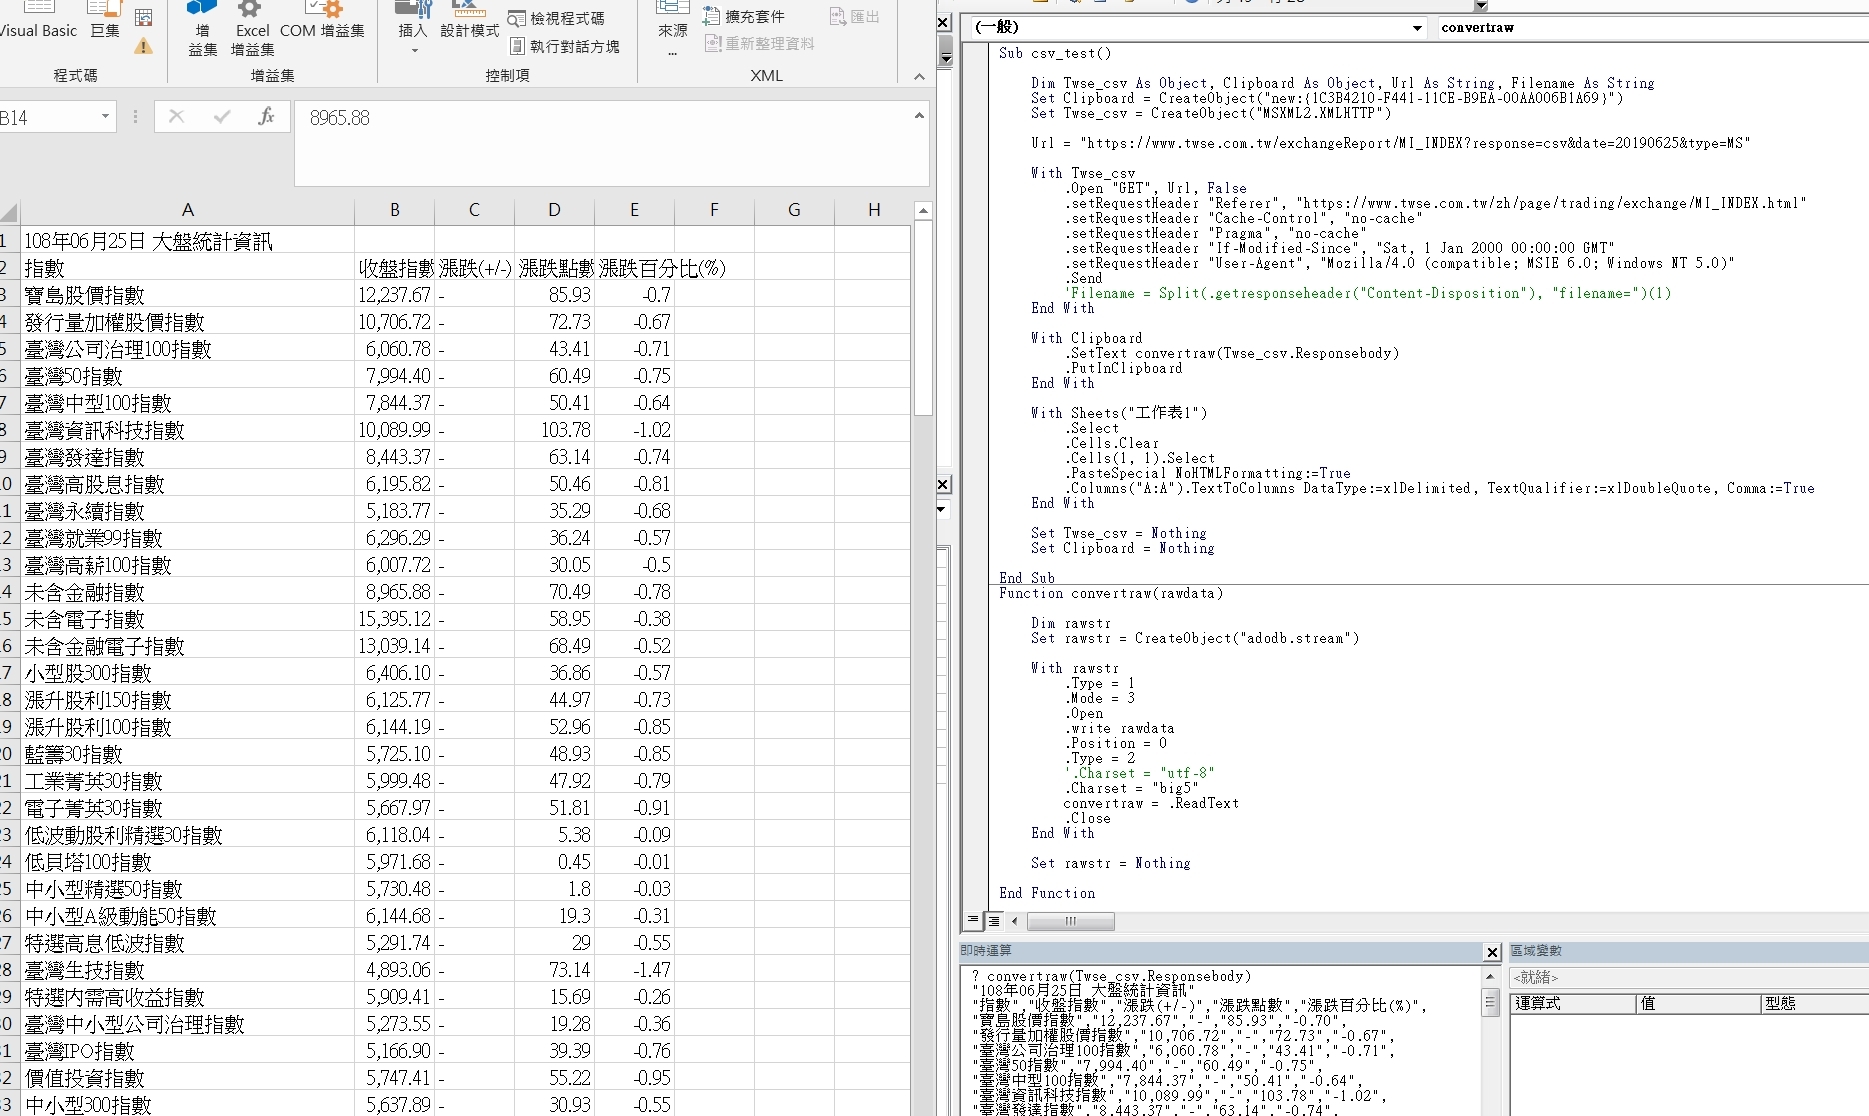
Task: Close the VBA project explorer pane
Action: pyautogui.click(x=943, y=22)
